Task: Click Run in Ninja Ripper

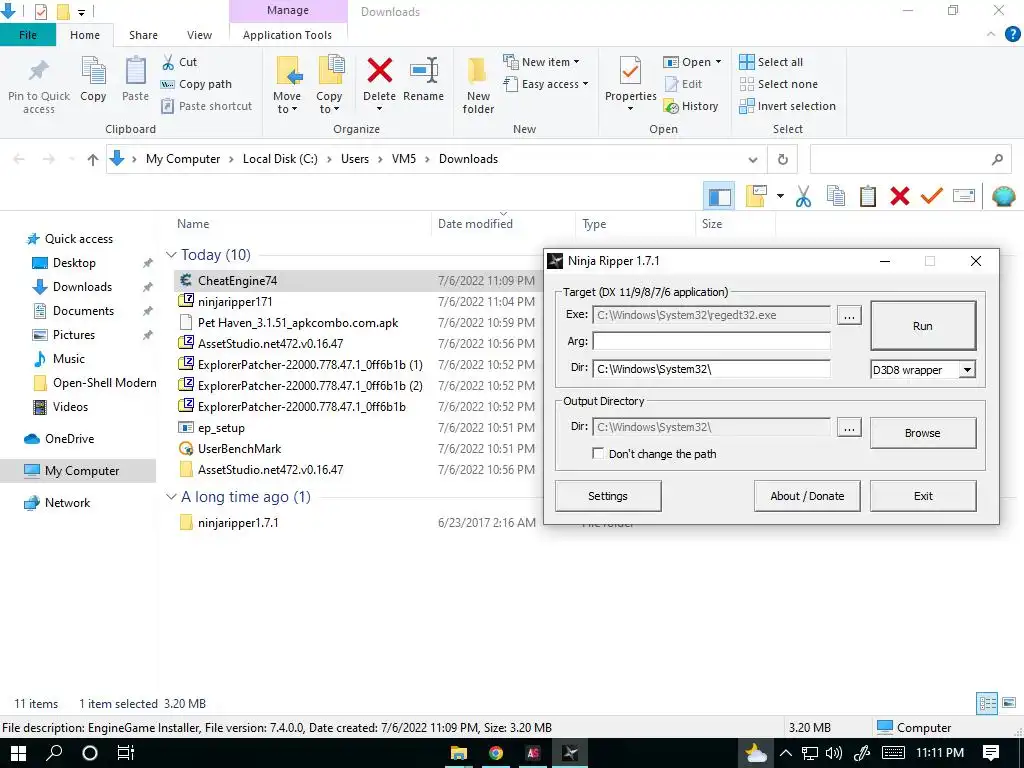Action: click(923, 326)
